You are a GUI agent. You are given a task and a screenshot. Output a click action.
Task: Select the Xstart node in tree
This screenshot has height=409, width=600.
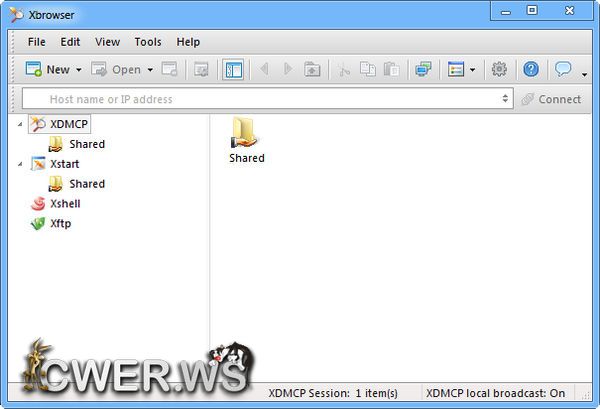(64, 163)
